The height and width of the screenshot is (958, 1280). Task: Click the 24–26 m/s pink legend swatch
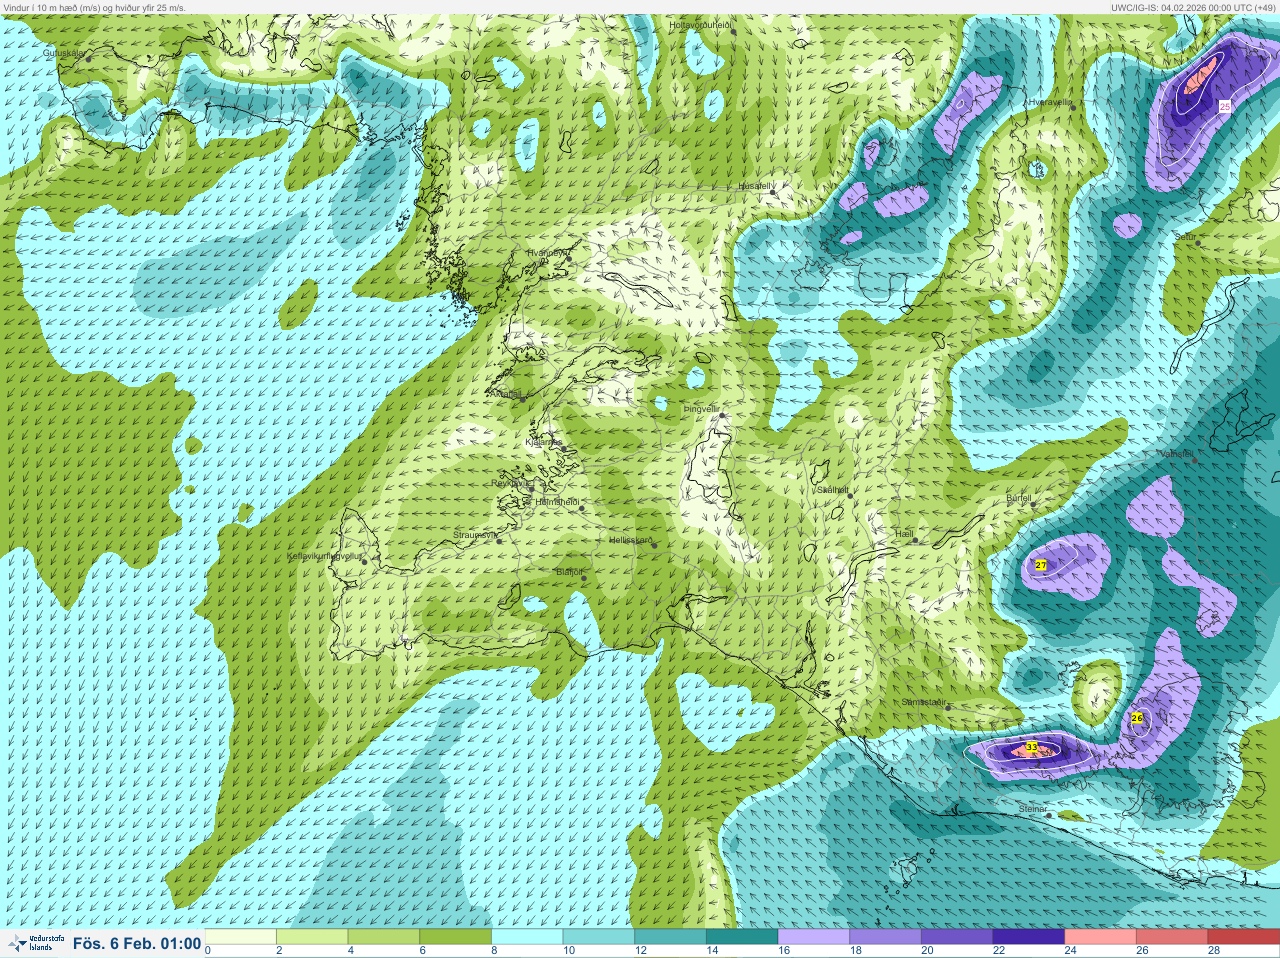pos(1101,937)
